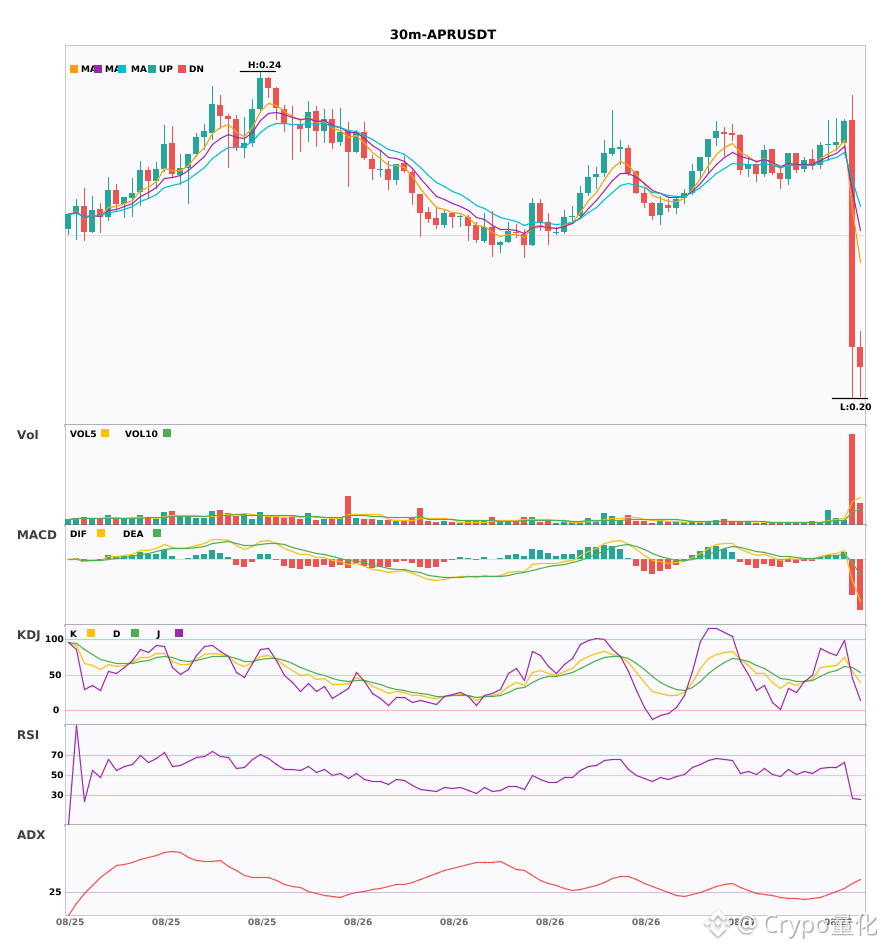Click the DIF legend text
This screenshot has width=885, height=950.
point(78,534)
